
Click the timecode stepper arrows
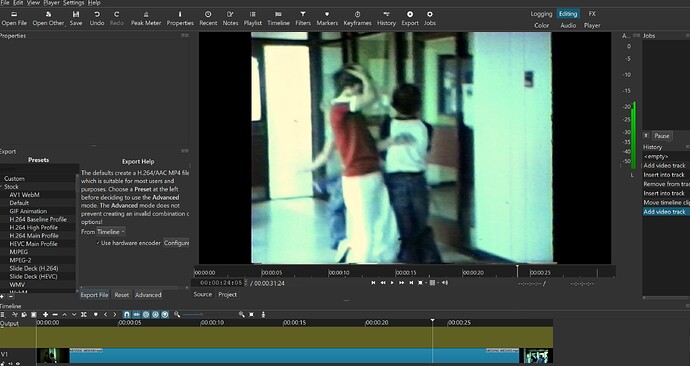click(246, 283)
